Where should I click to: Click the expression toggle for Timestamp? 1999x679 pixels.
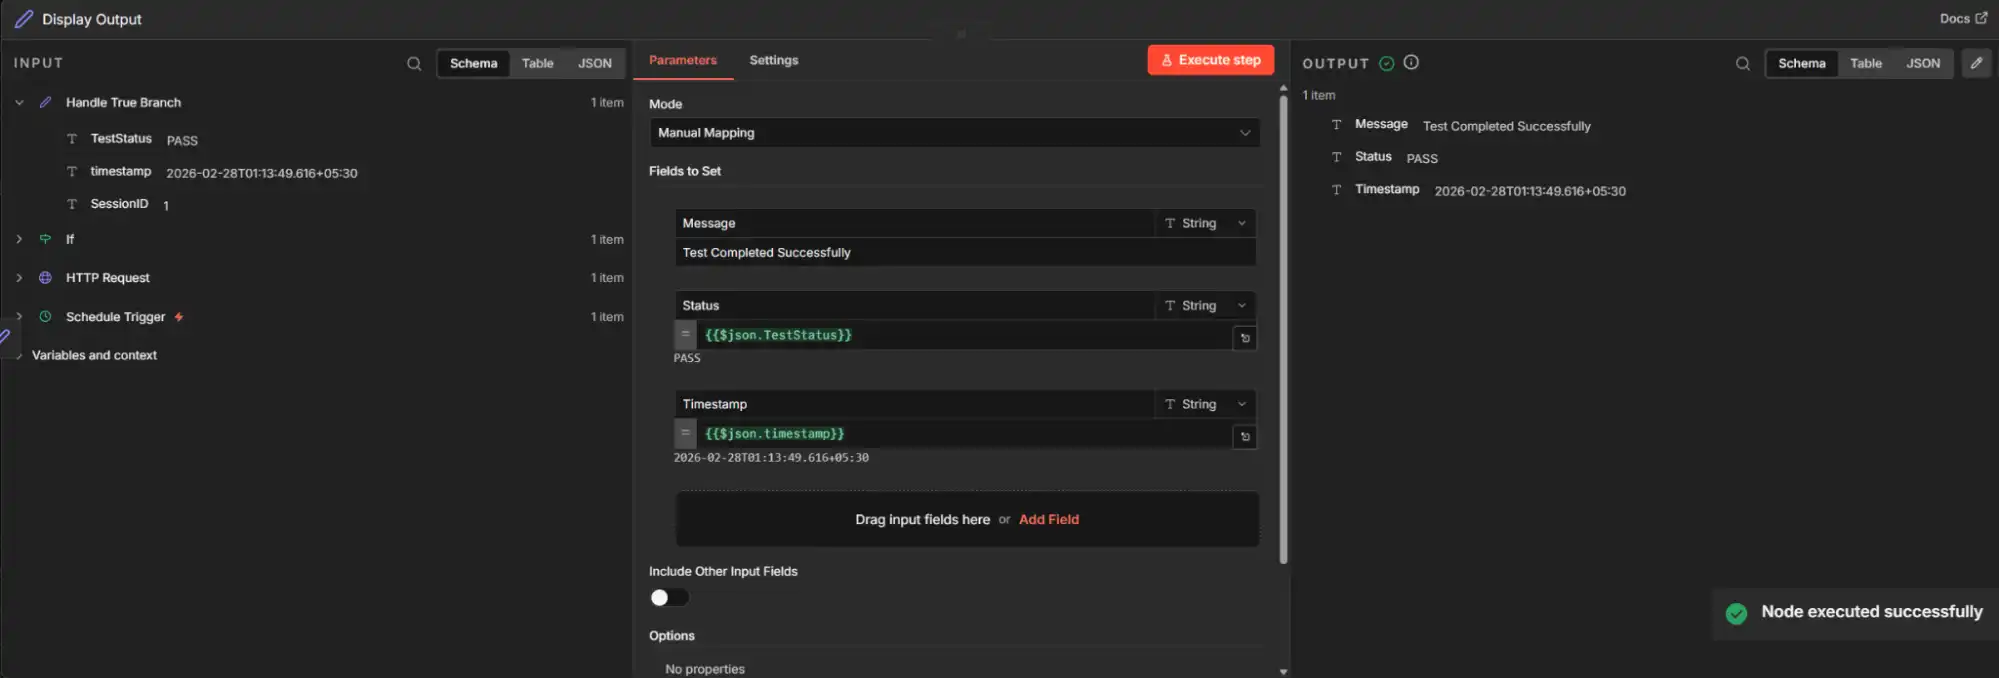[685, 433]
